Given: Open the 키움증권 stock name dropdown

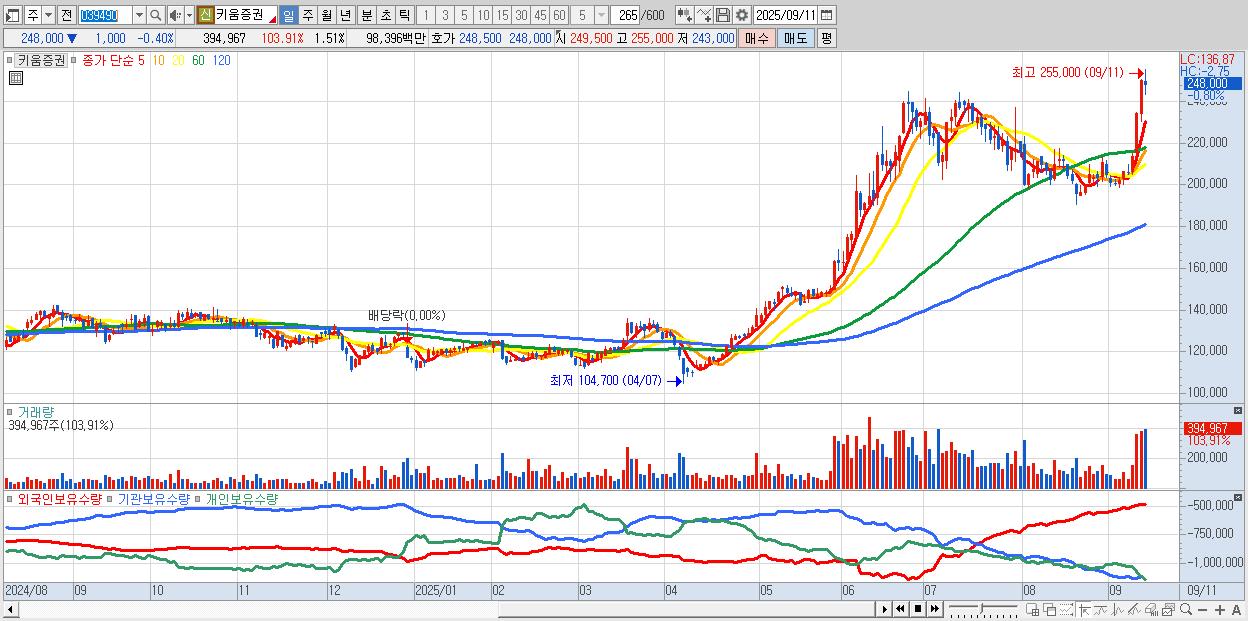Looking at the screenshot, I should click(273, 20).
